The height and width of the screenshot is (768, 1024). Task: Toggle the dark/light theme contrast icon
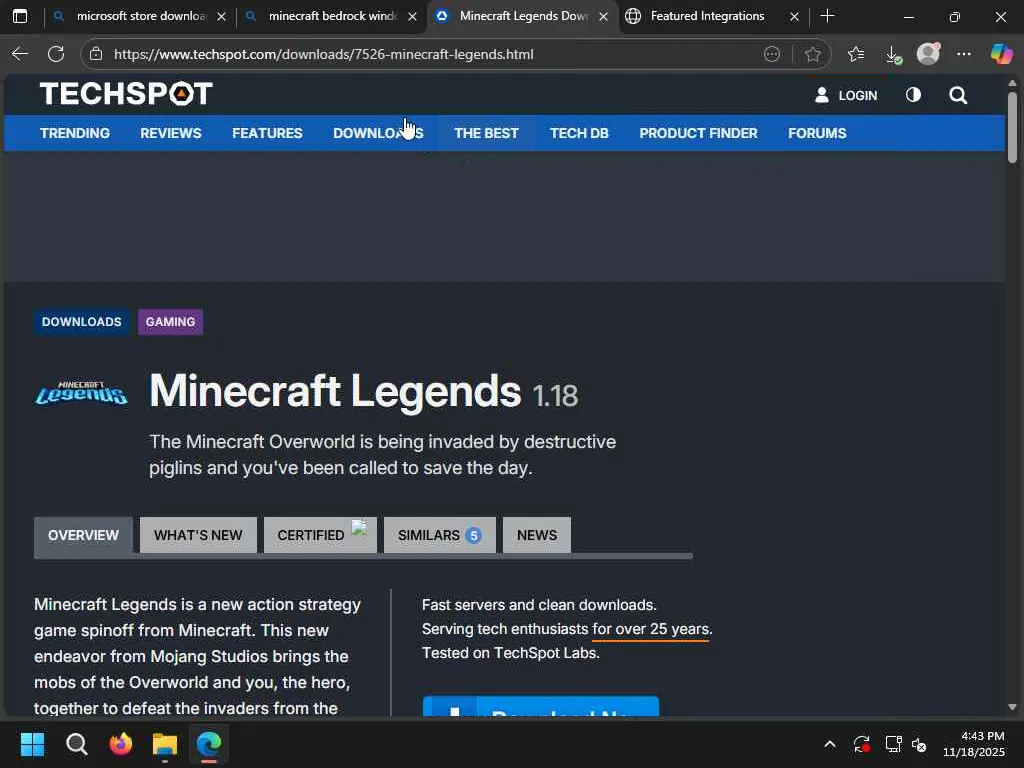coord(913,95)
